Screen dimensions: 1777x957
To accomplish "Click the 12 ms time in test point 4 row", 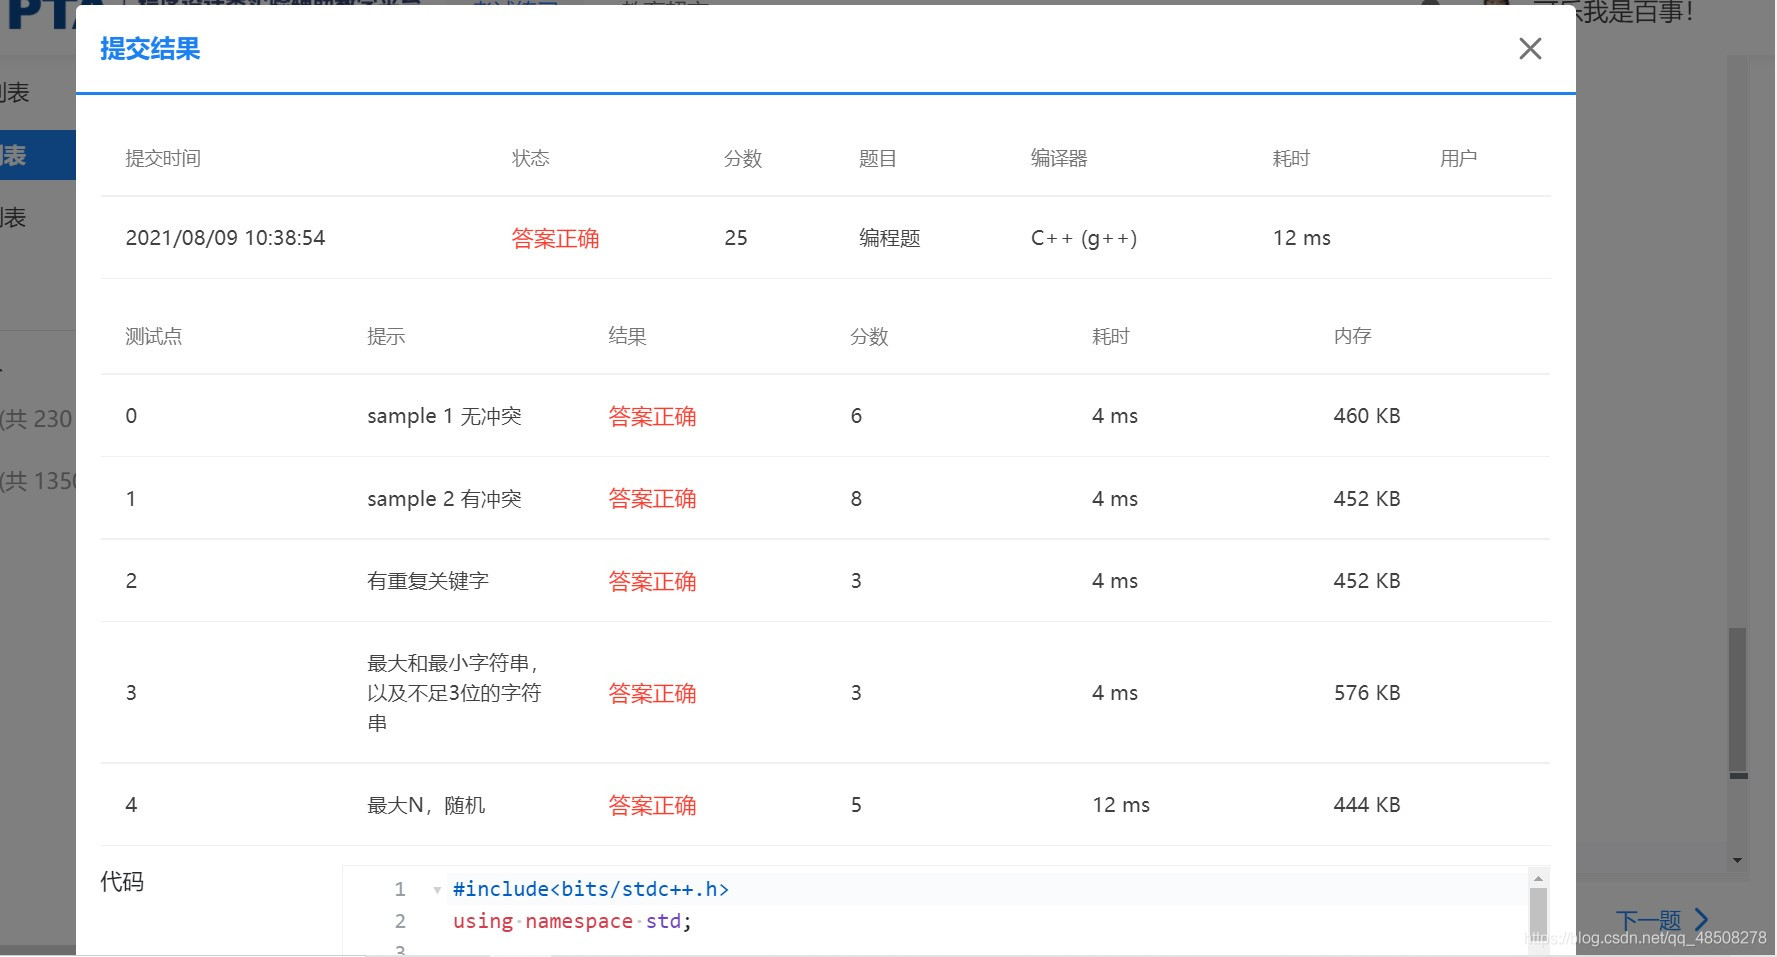I will (x=1121, y=805).
